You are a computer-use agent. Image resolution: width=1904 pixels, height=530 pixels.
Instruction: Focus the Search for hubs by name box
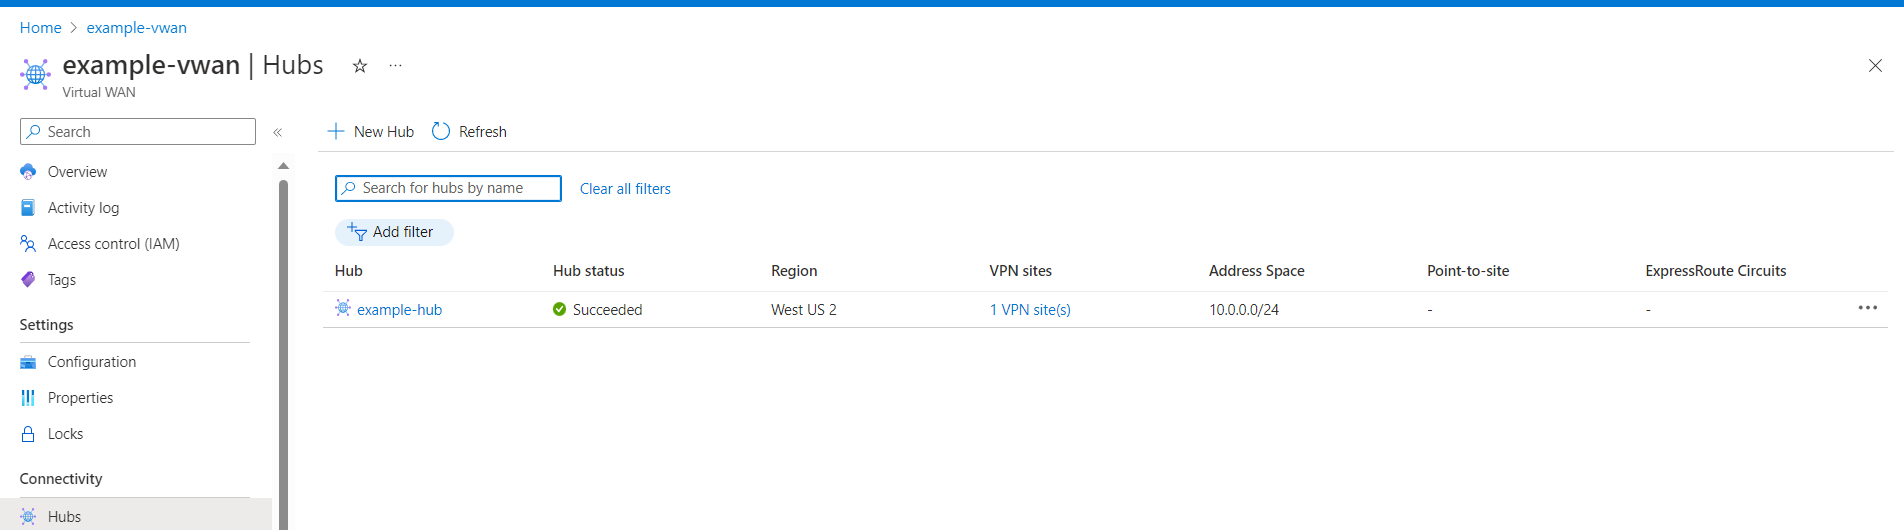pyautogui.click(x=448, y=188)
